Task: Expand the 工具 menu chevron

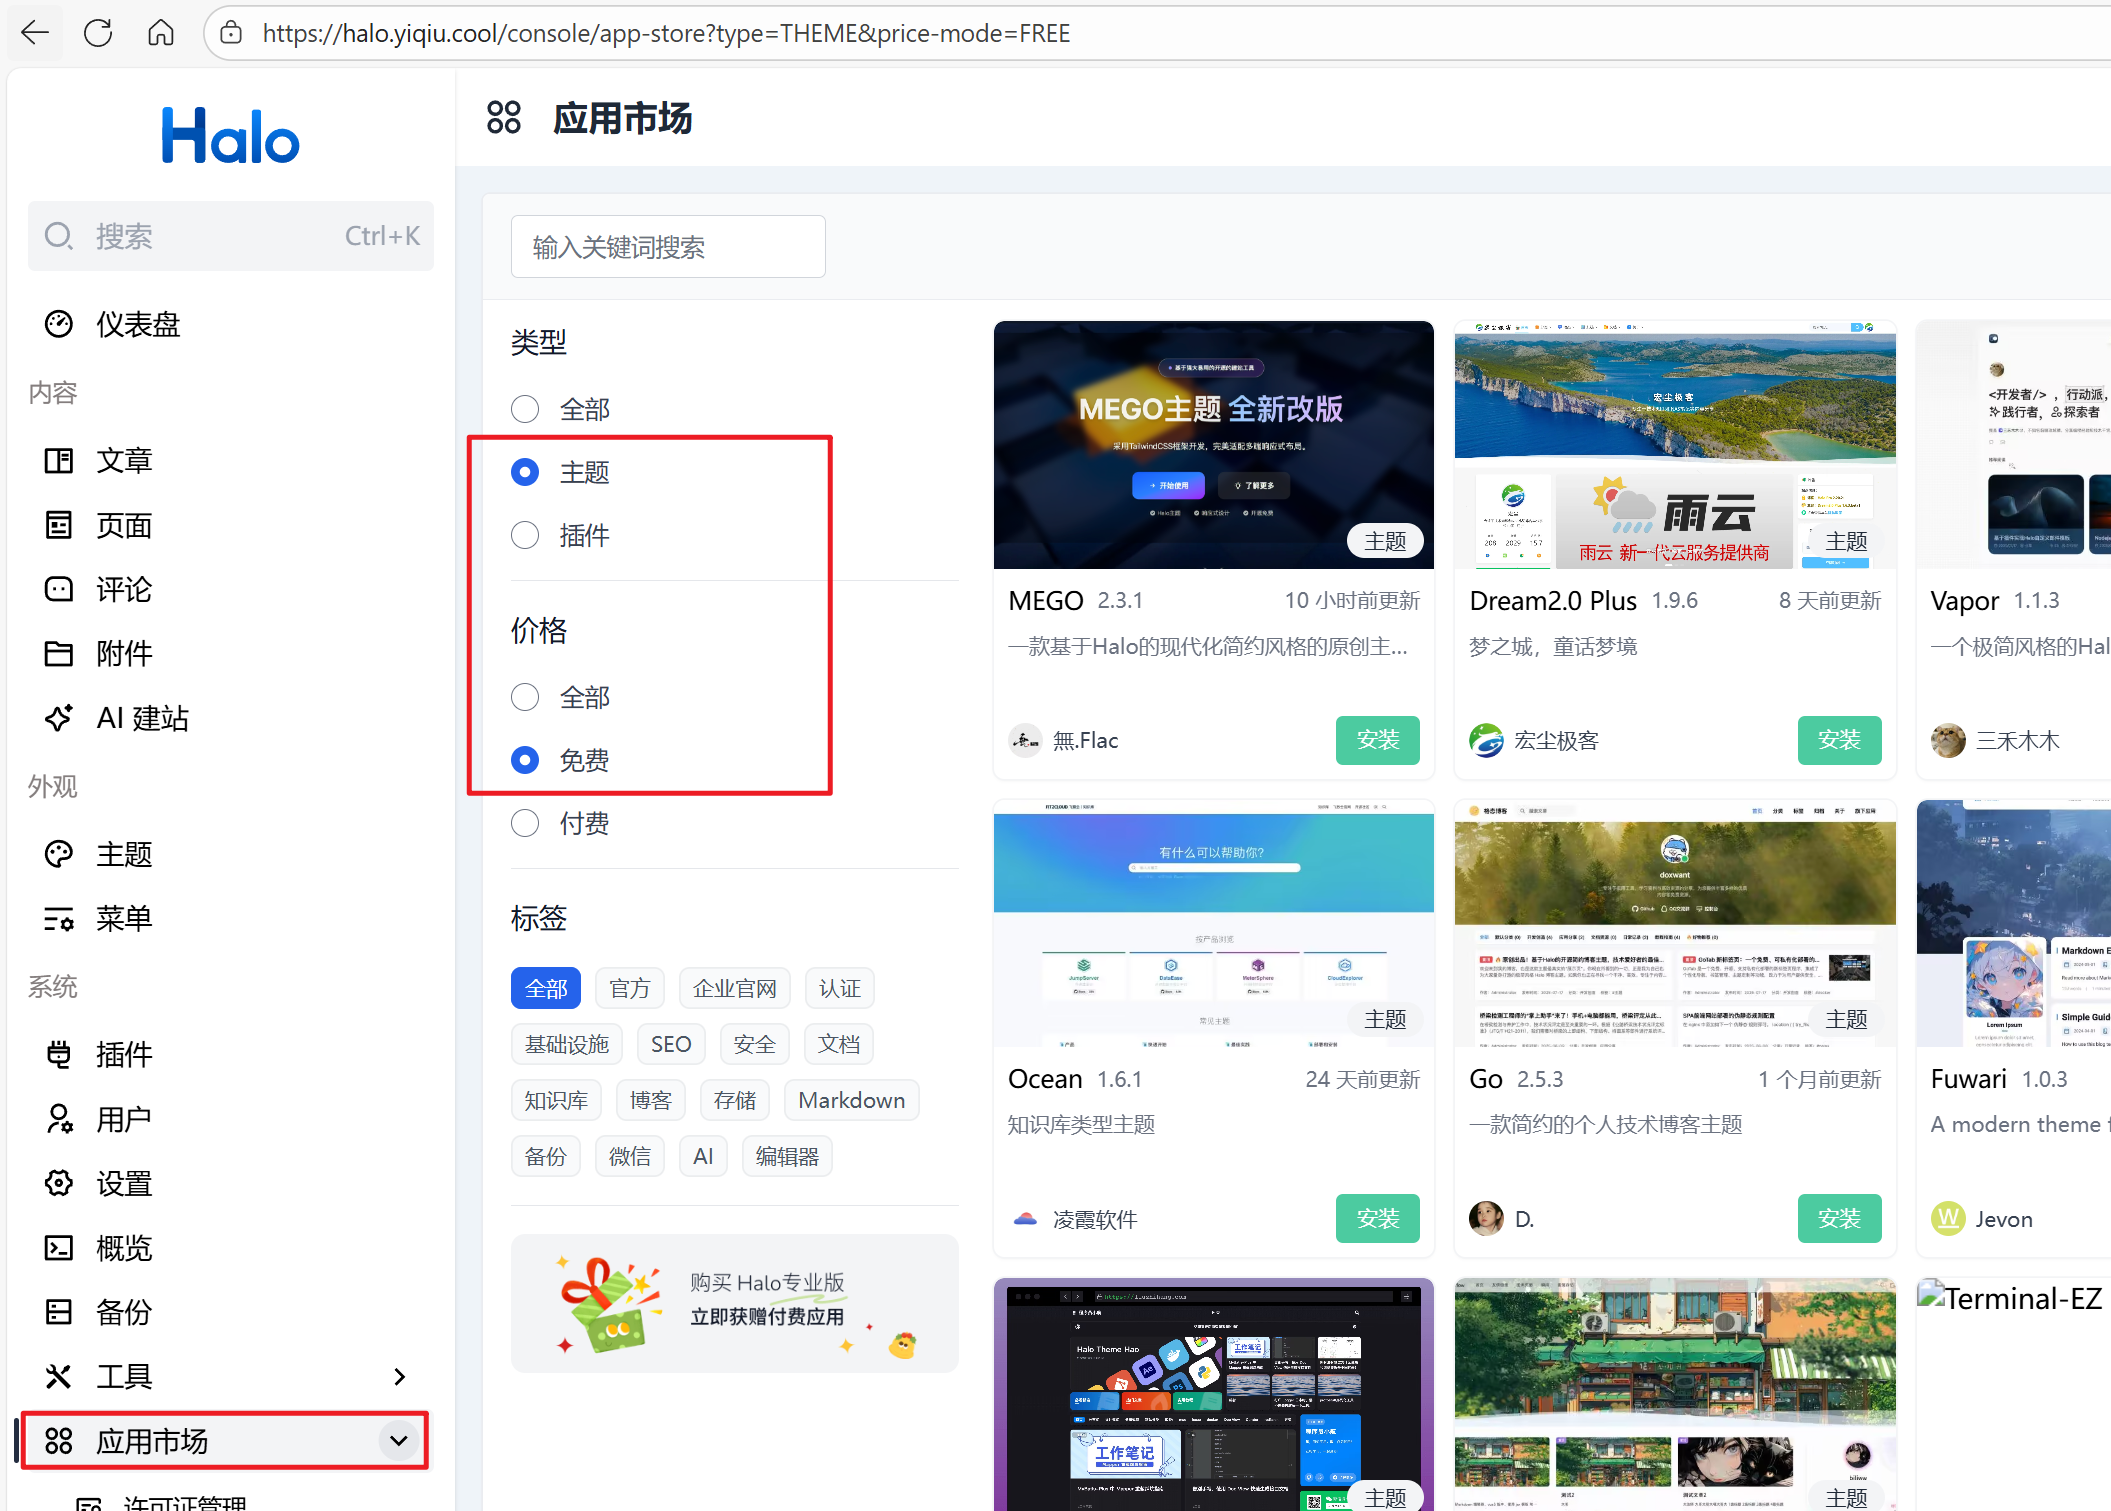Action: (x=399, y=1377)
